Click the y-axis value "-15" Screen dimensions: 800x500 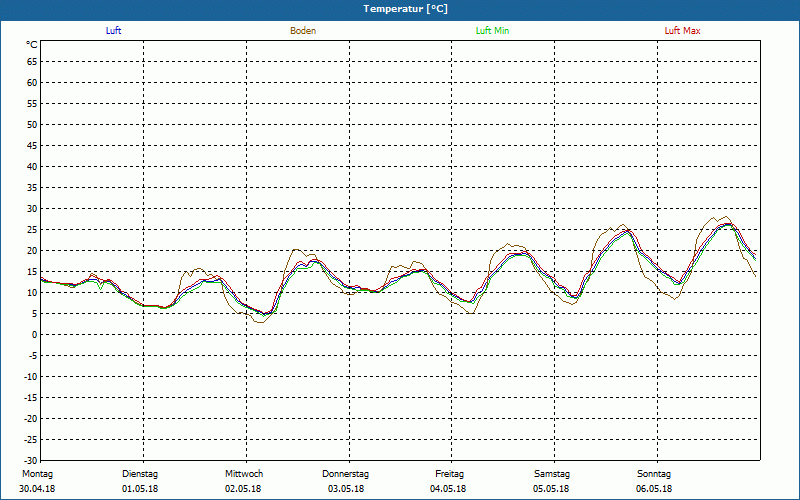(31, 398)
